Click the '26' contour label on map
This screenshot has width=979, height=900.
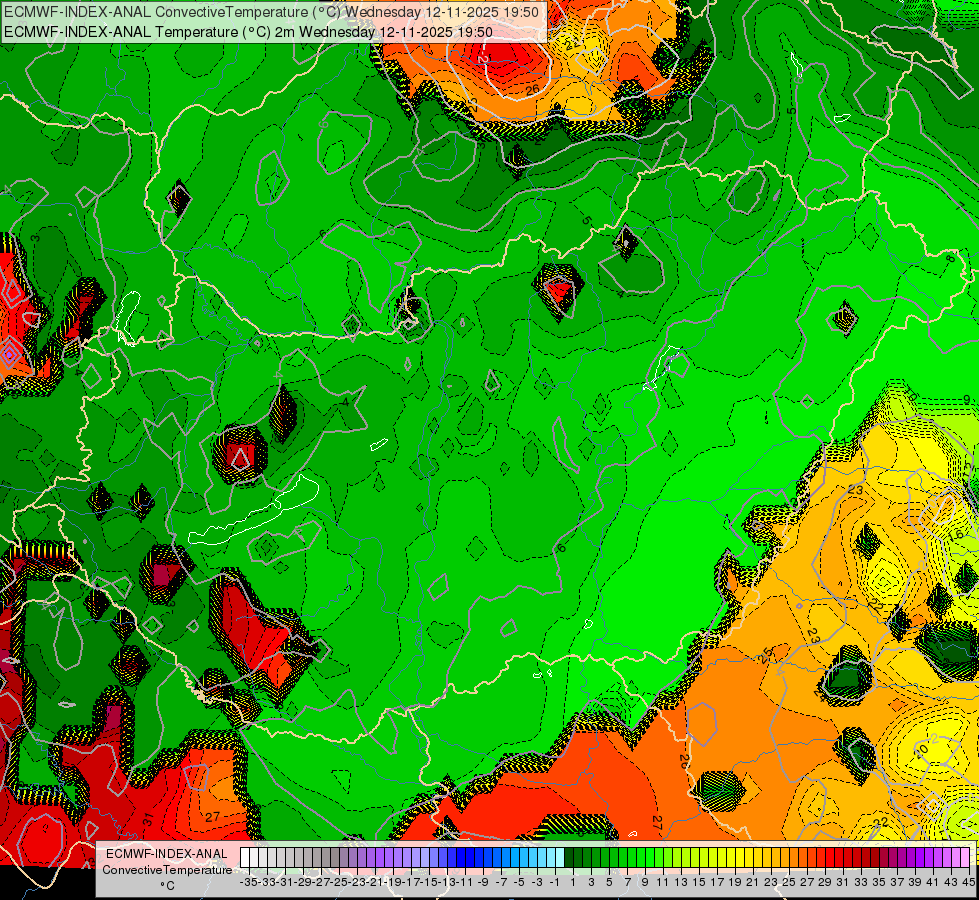(x=532, y=90)
